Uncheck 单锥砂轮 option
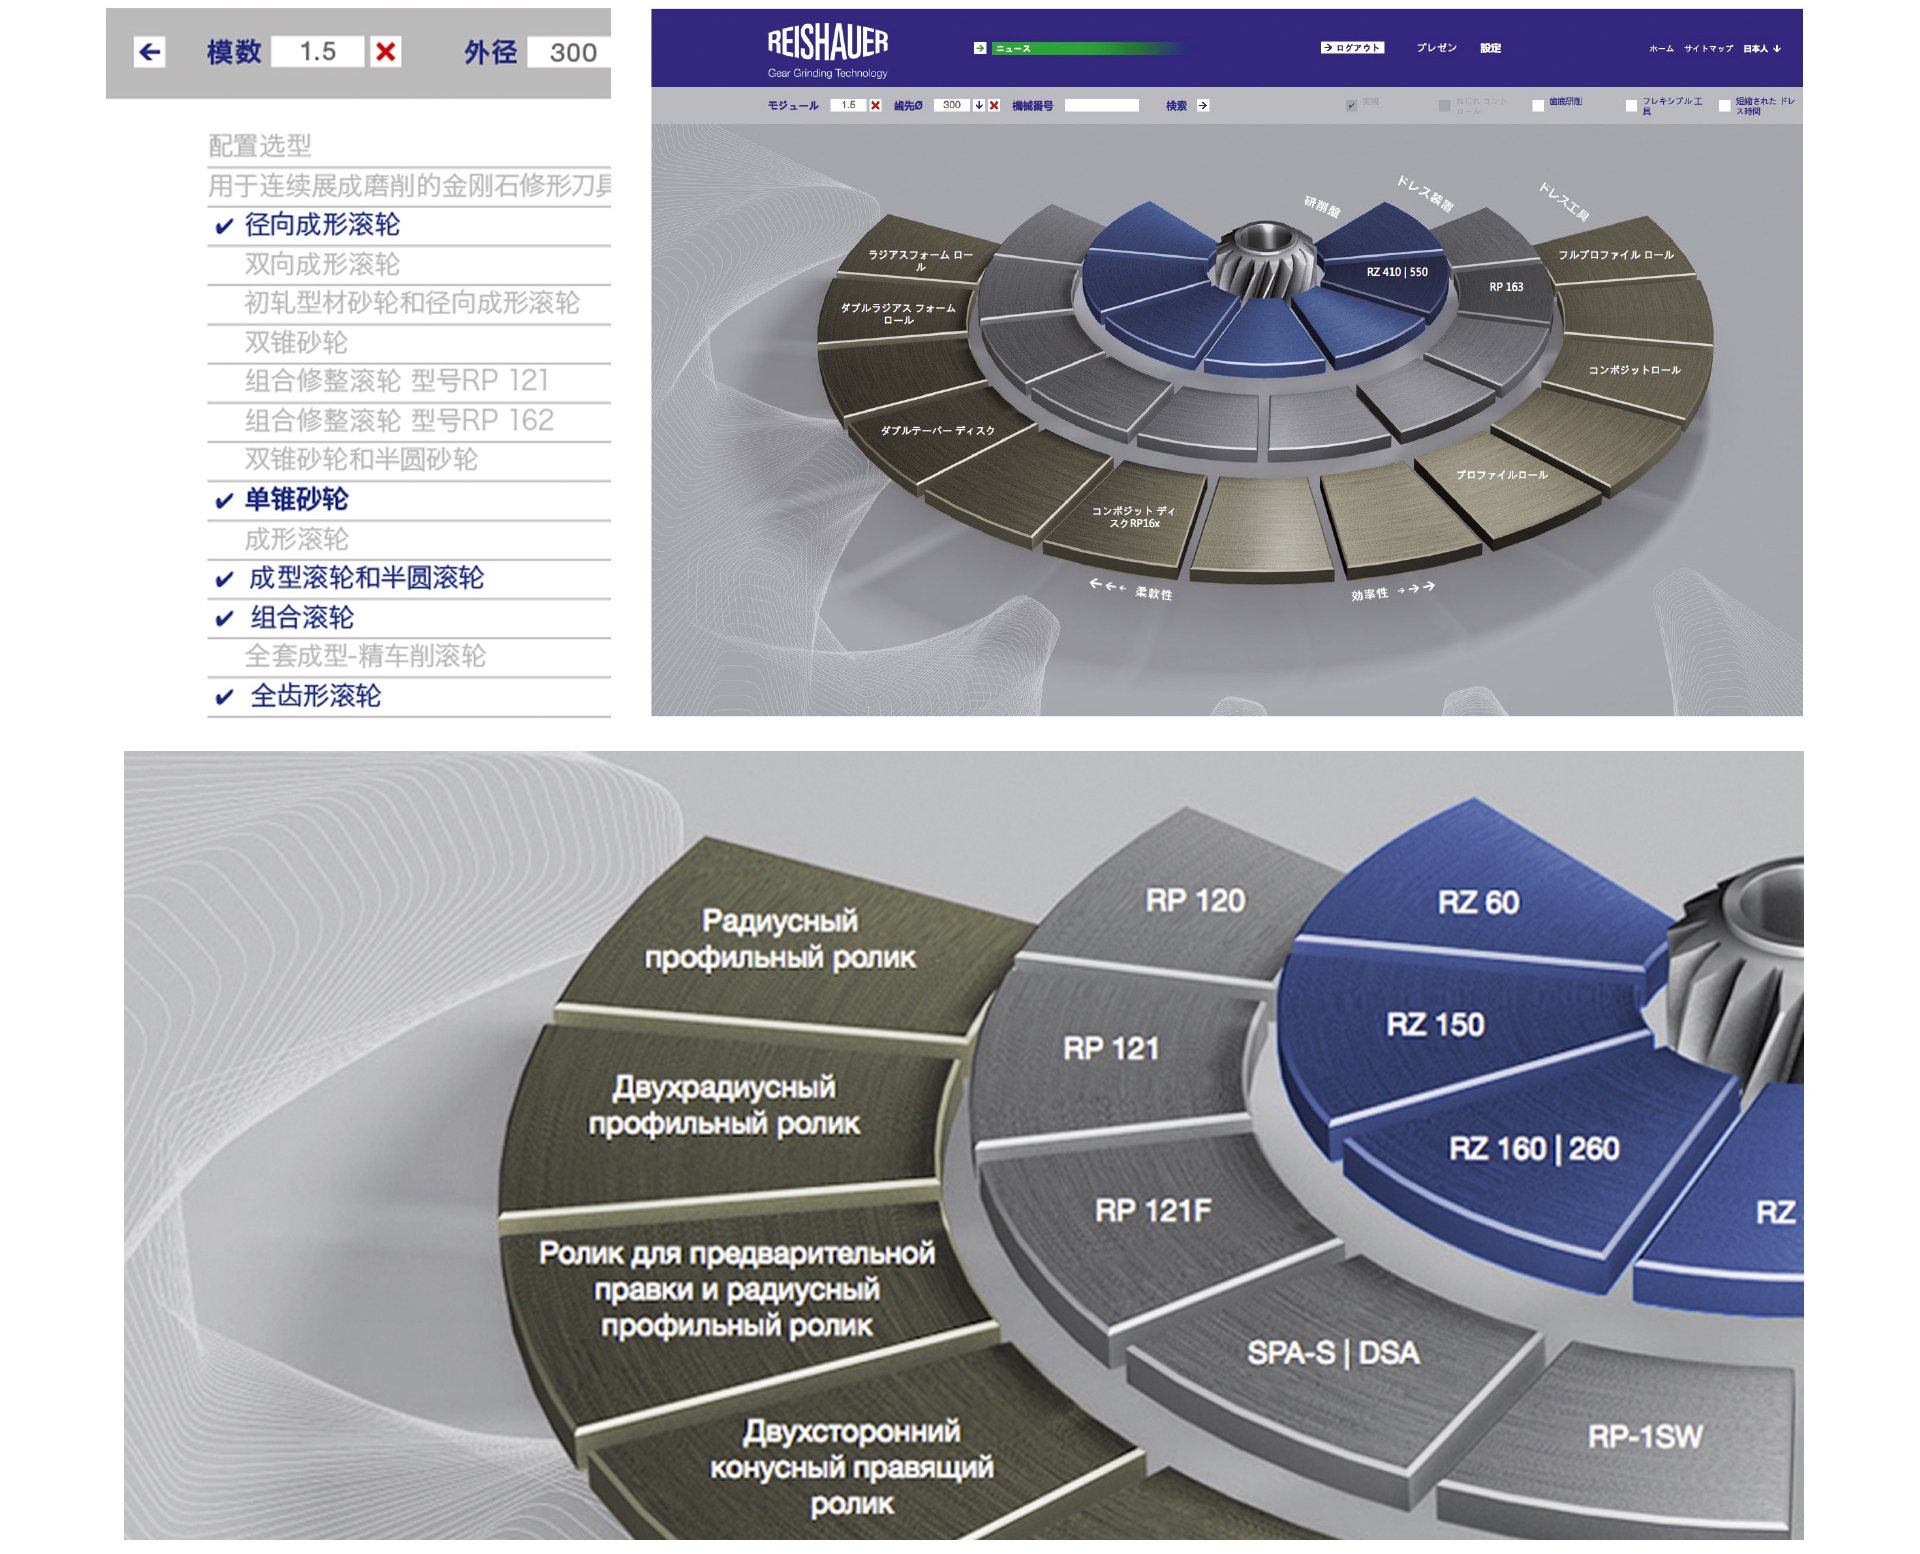1920x1554 pixels. pyautogui.click(x=225, y=501)
